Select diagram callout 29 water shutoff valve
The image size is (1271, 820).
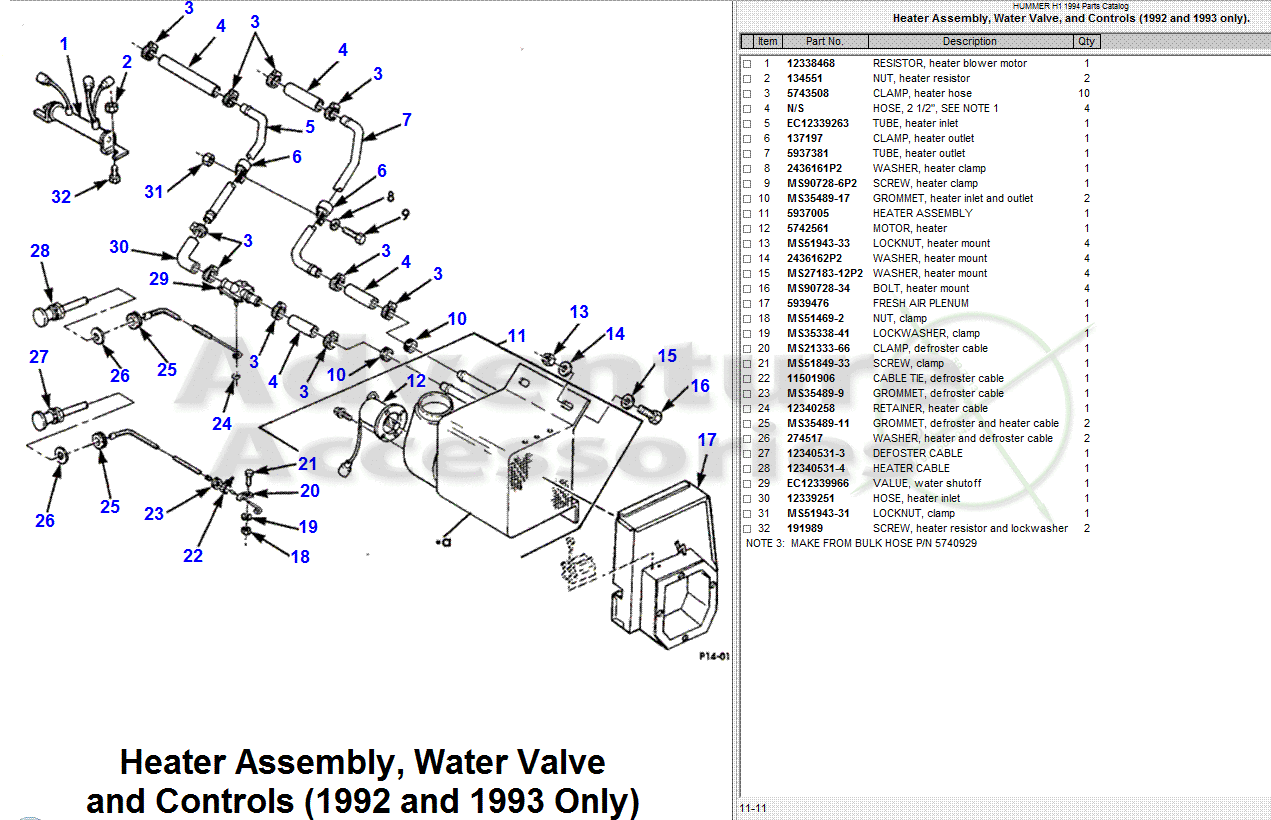[159, 279]
